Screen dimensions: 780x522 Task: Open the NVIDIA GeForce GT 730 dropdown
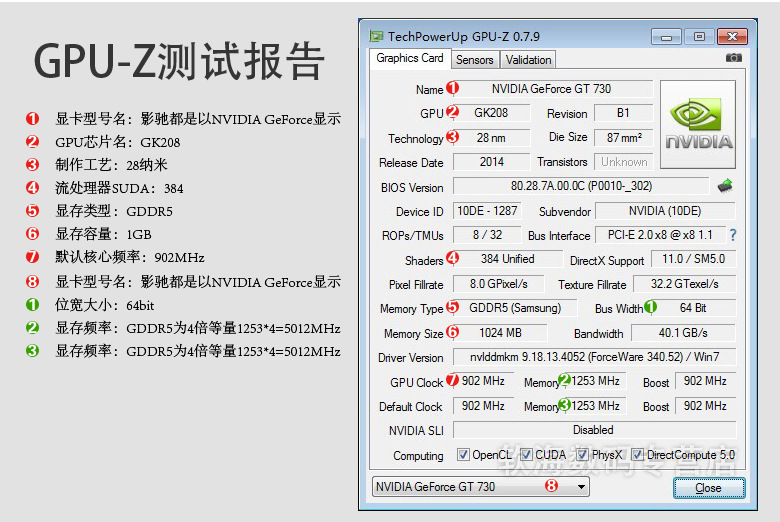(x=481, y=487)
